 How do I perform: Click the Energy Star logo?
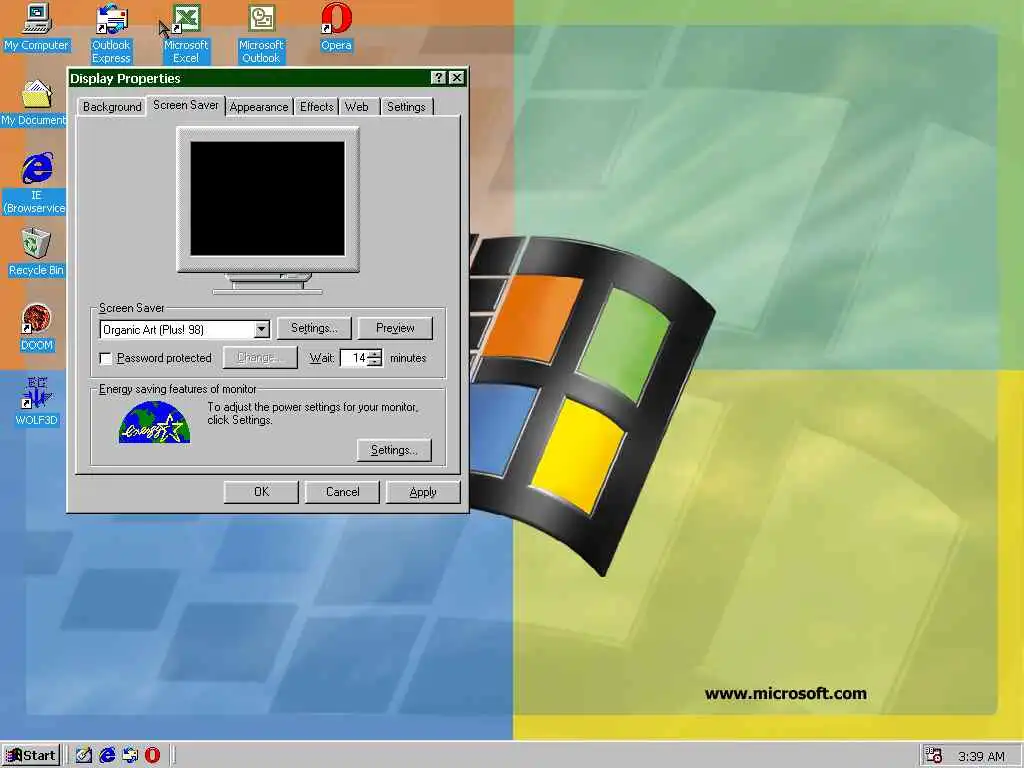[x=155, y=423]
